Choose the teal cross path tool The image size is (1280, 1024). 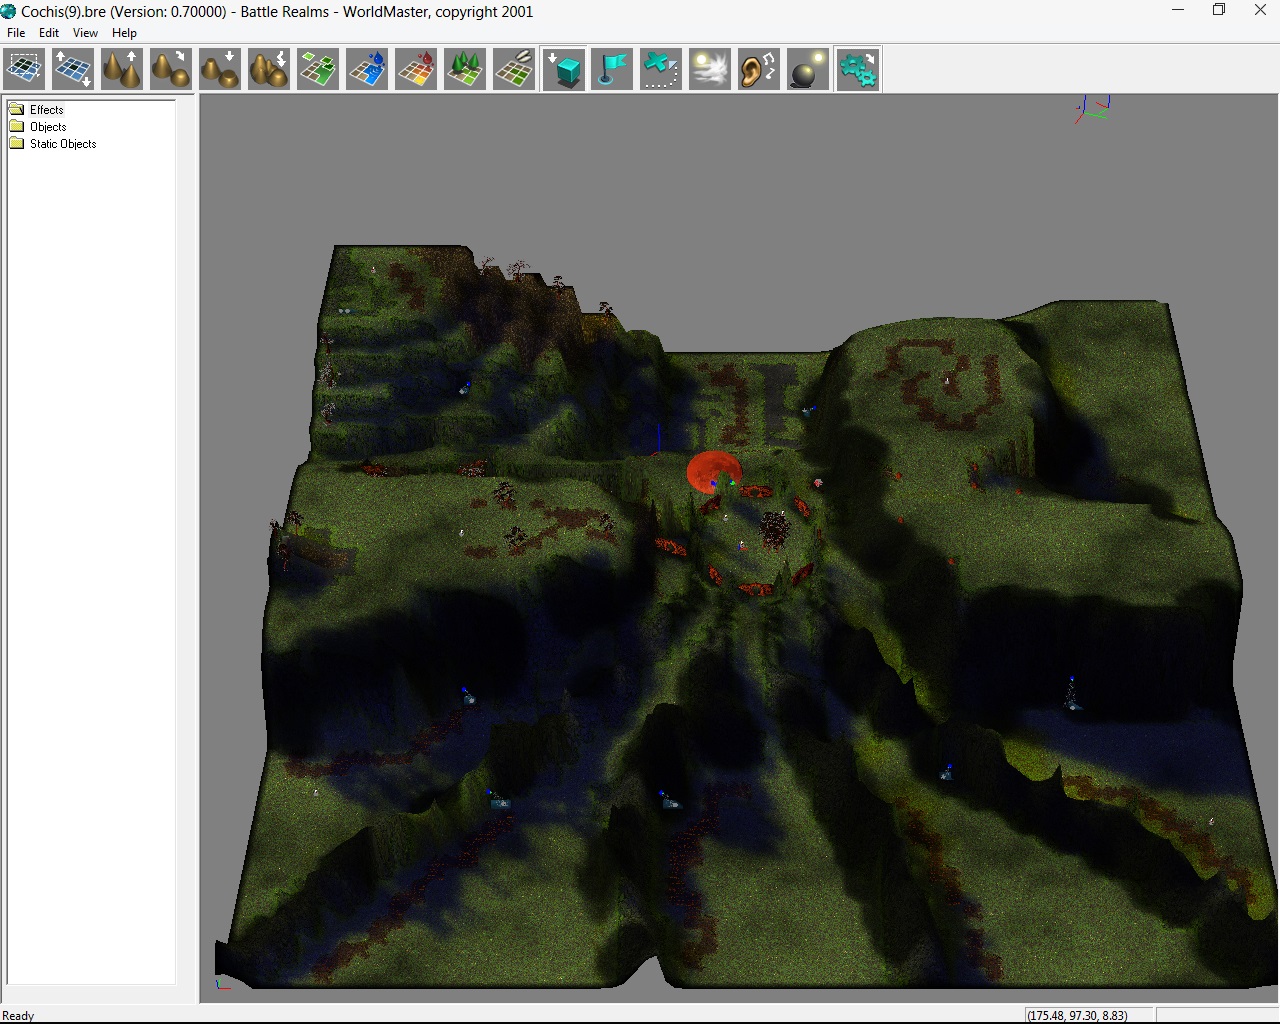coord(661,70)
